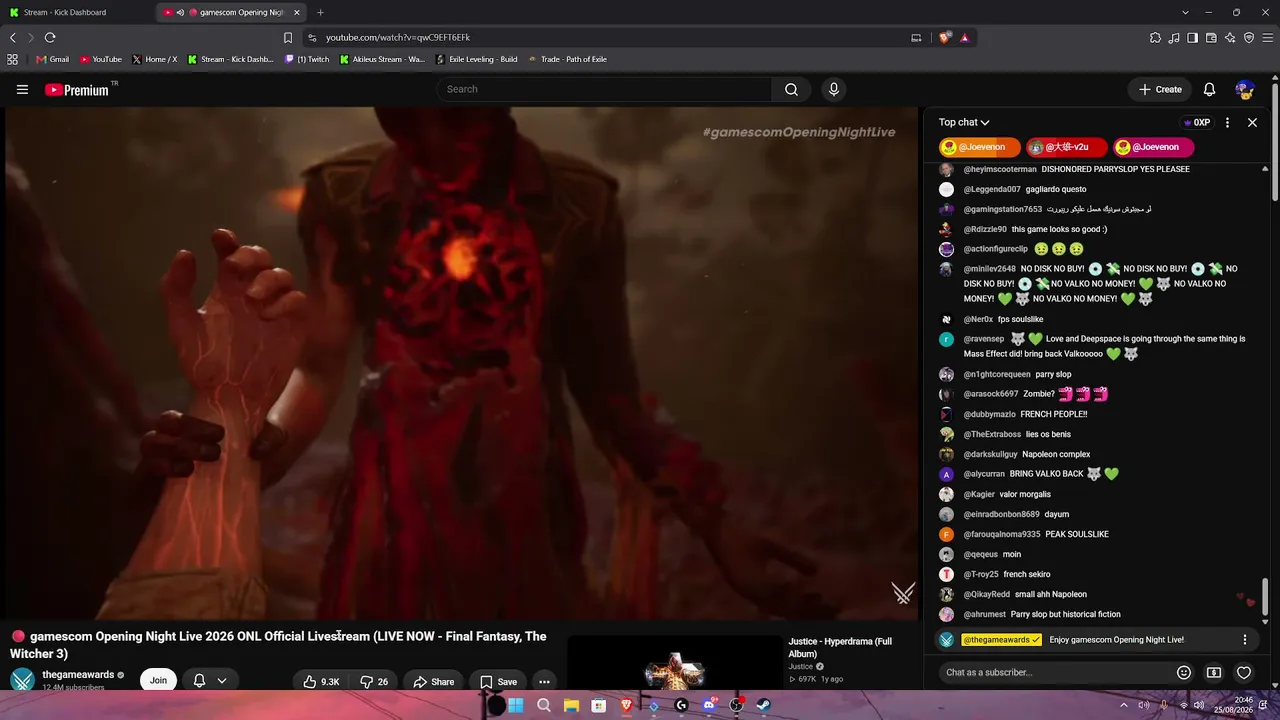Screen dimensions: 1280x720
Task: Close the live chat panel
Action: [1252, 122]
